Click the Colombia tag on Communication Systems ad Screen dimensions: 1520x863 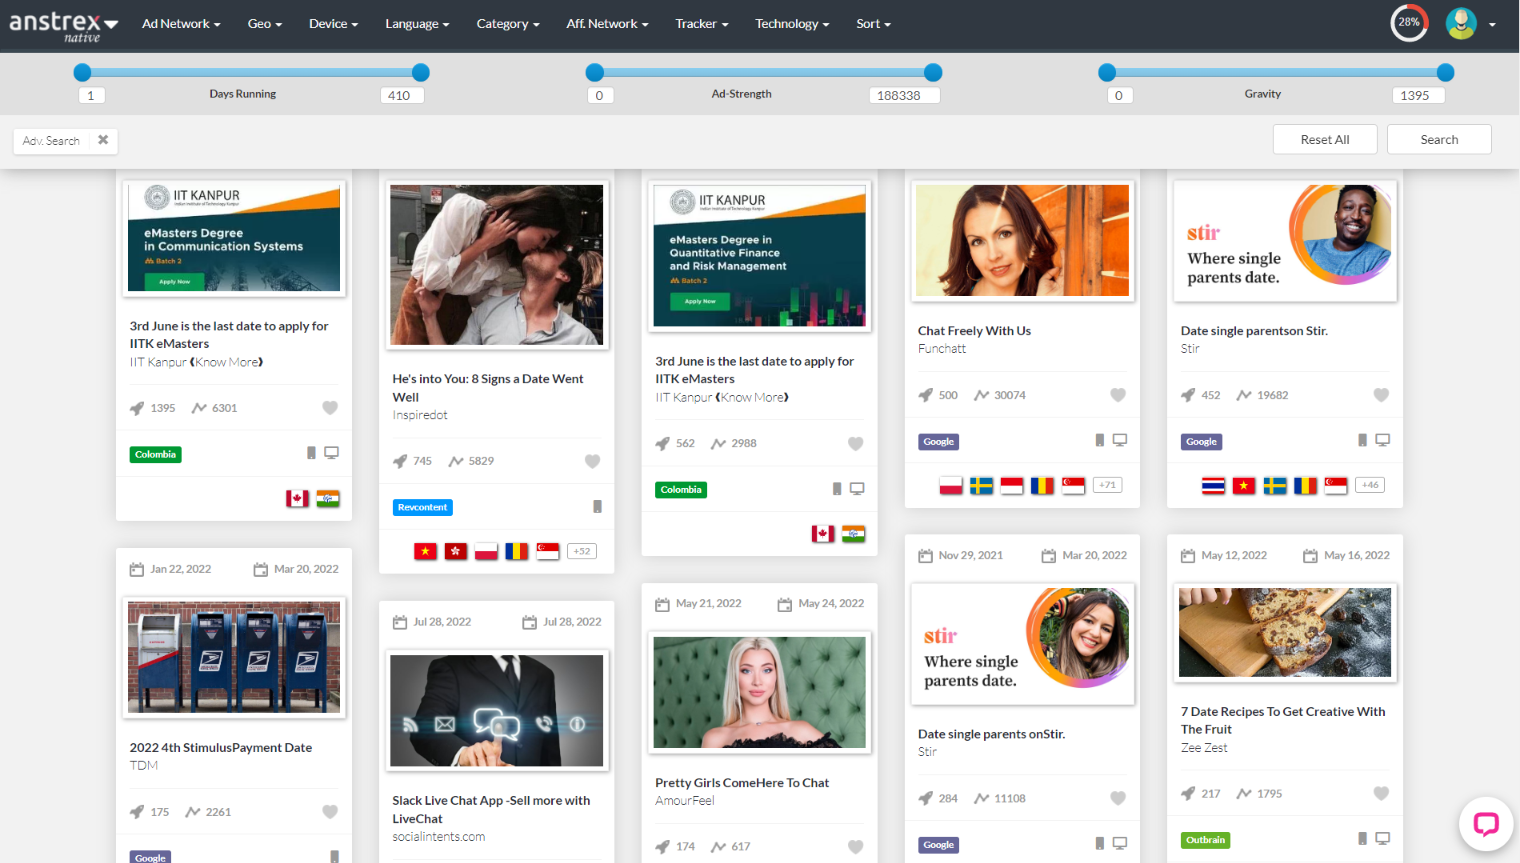[x=155, y=455]
